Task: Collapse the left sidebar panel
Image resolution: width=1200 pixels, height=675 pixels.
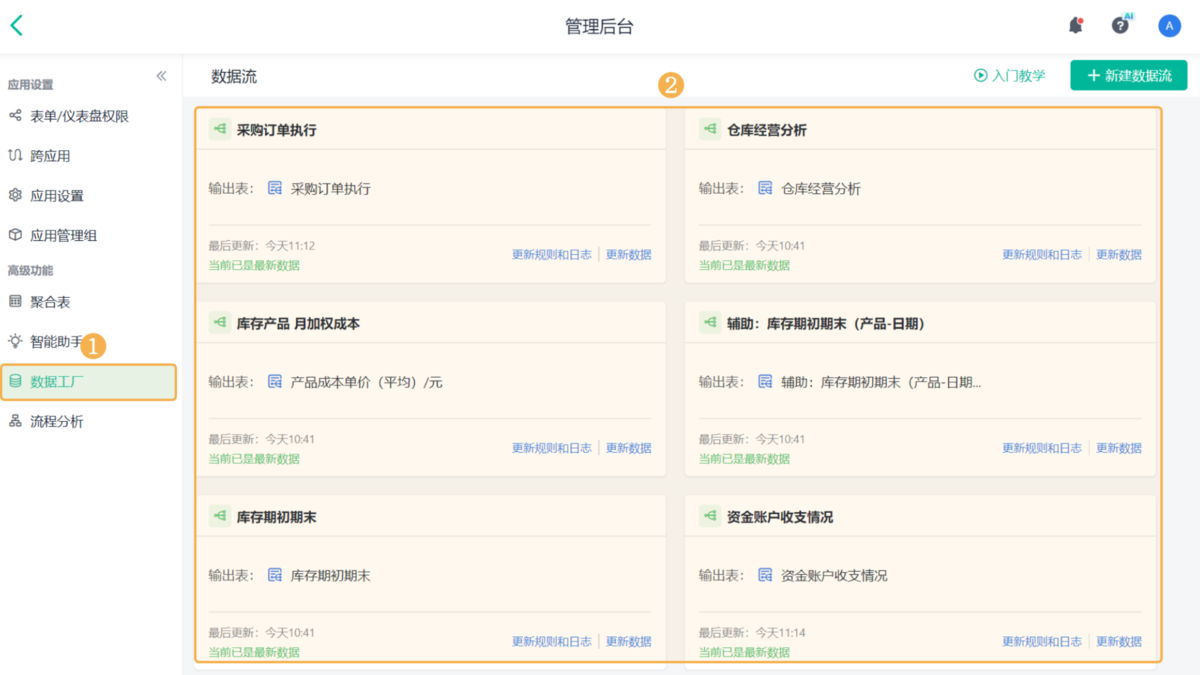Action: [161, 76]
